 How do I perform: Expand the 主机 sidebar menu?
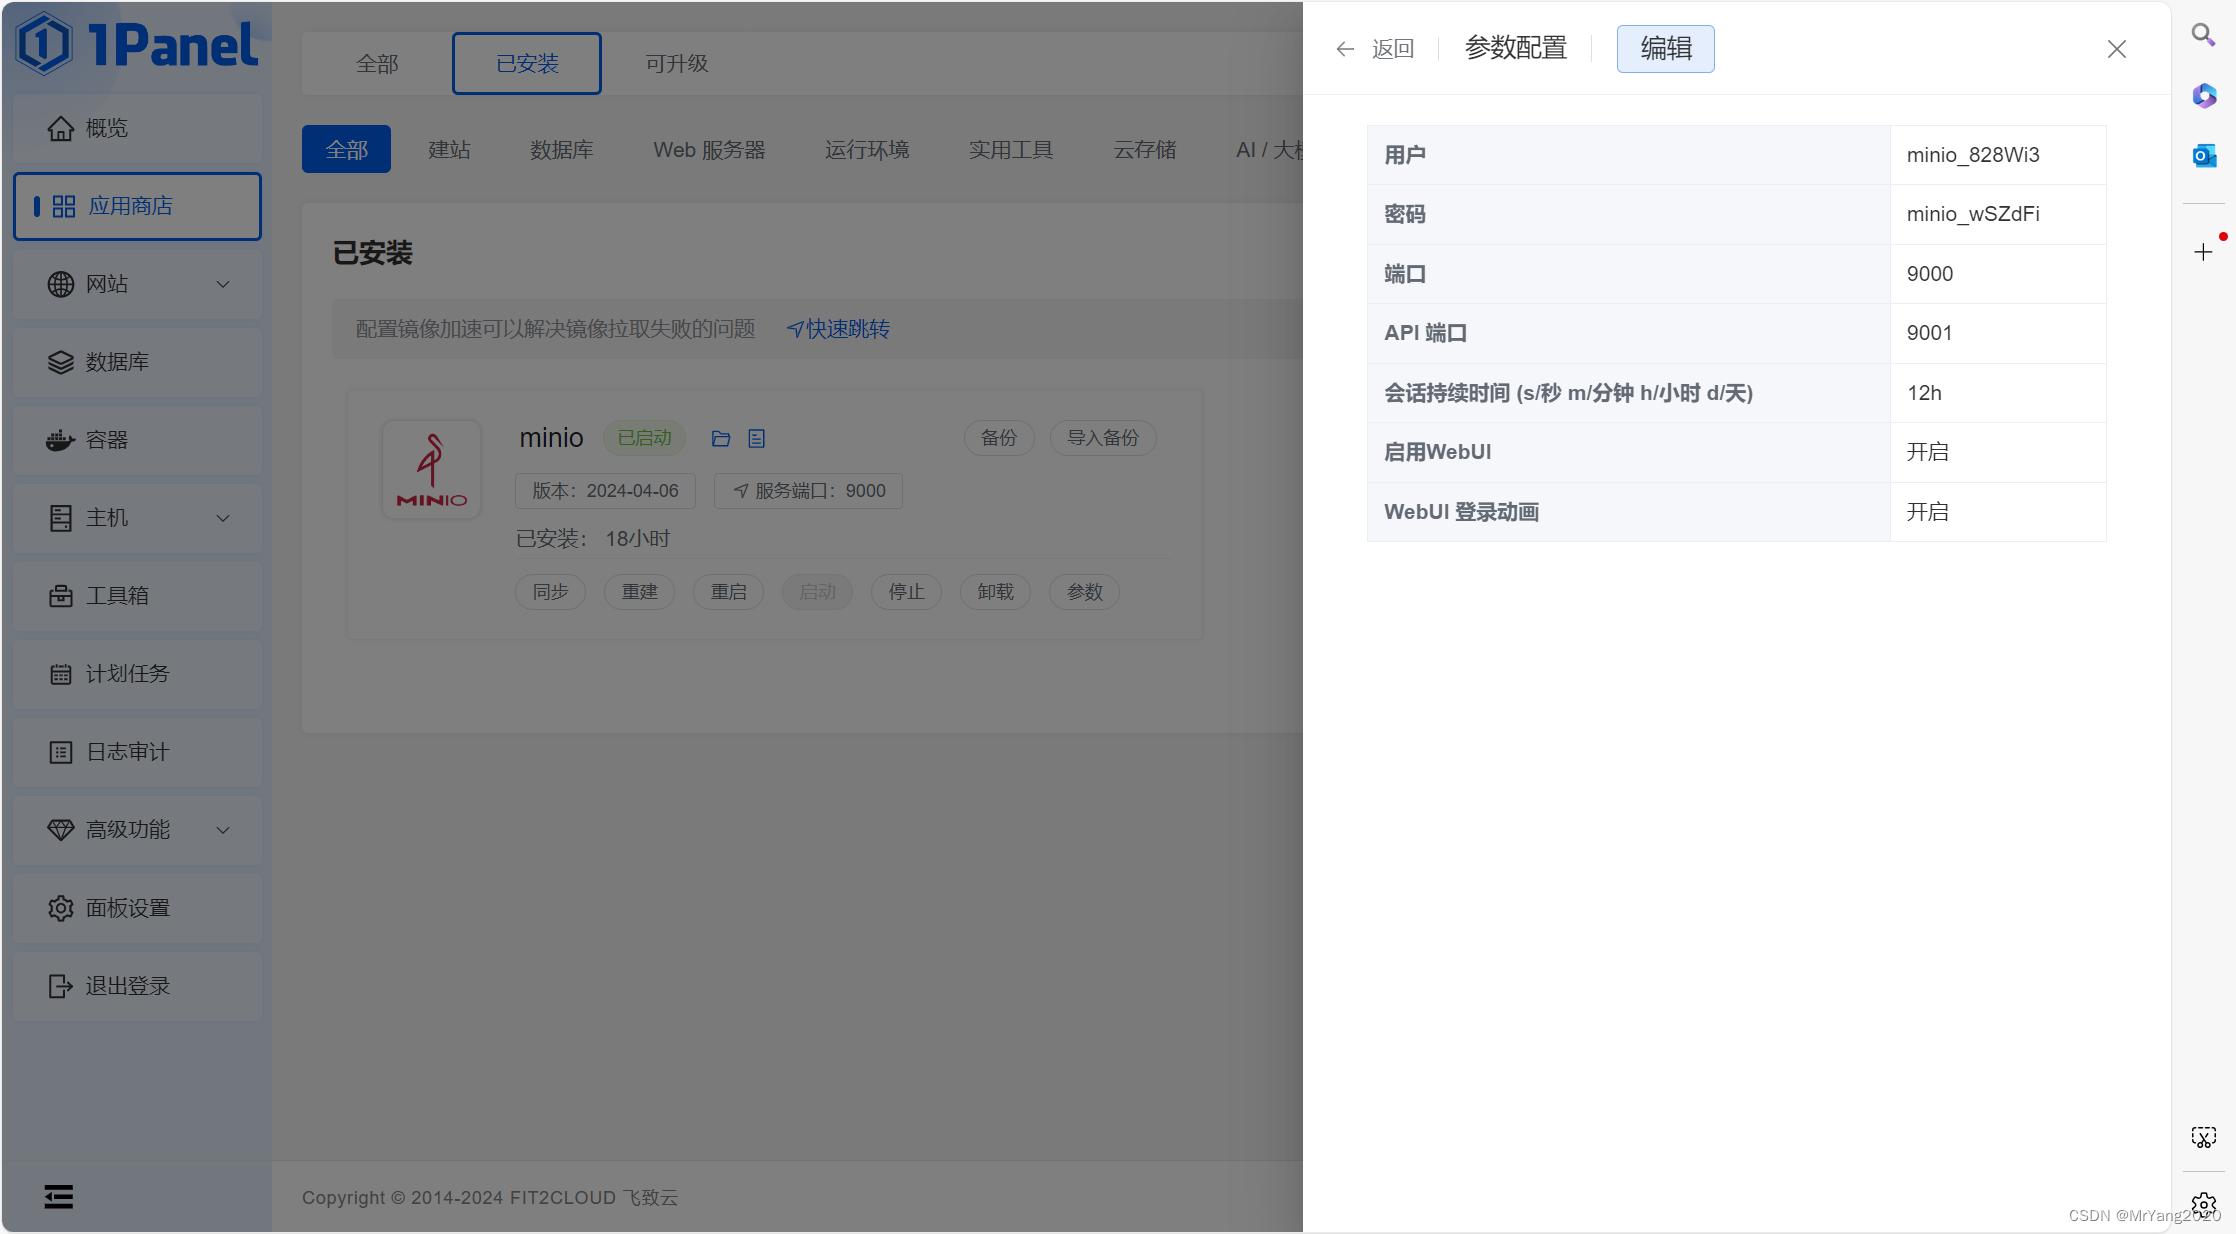(137, 518)
